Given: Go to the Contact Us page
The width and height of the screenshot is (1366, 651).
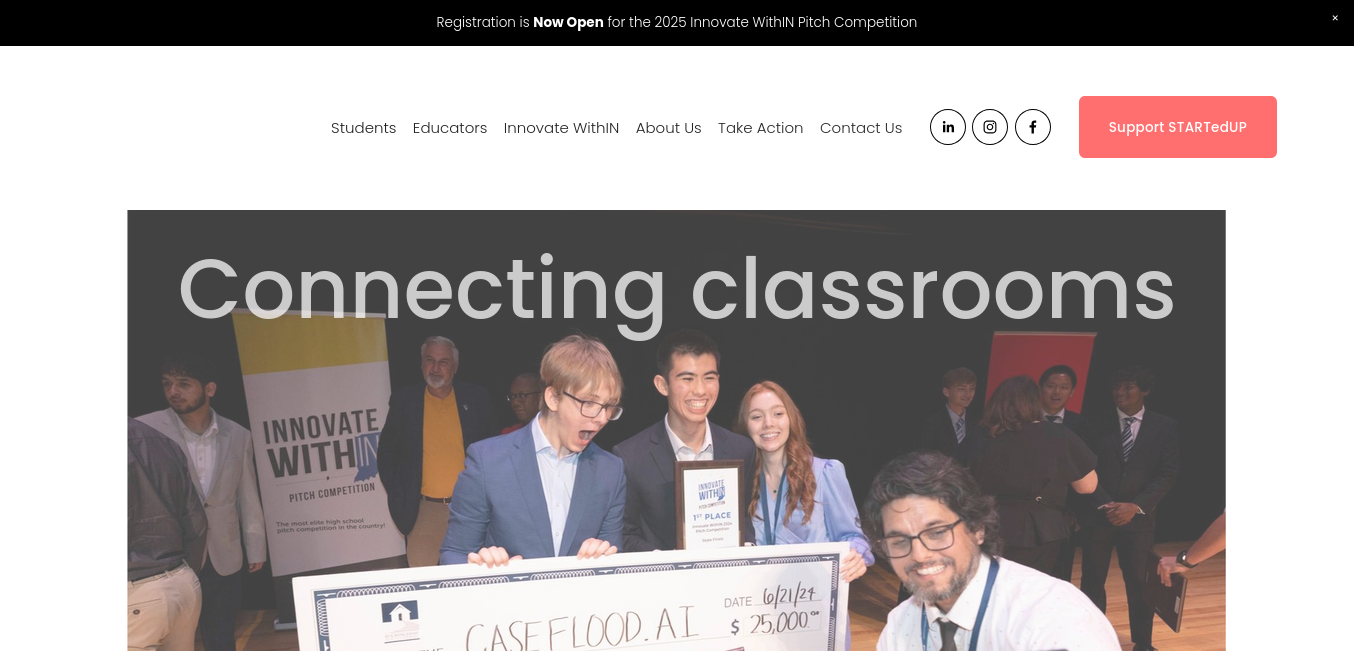Looking at the screenshot, I should (x=861, y=128).
